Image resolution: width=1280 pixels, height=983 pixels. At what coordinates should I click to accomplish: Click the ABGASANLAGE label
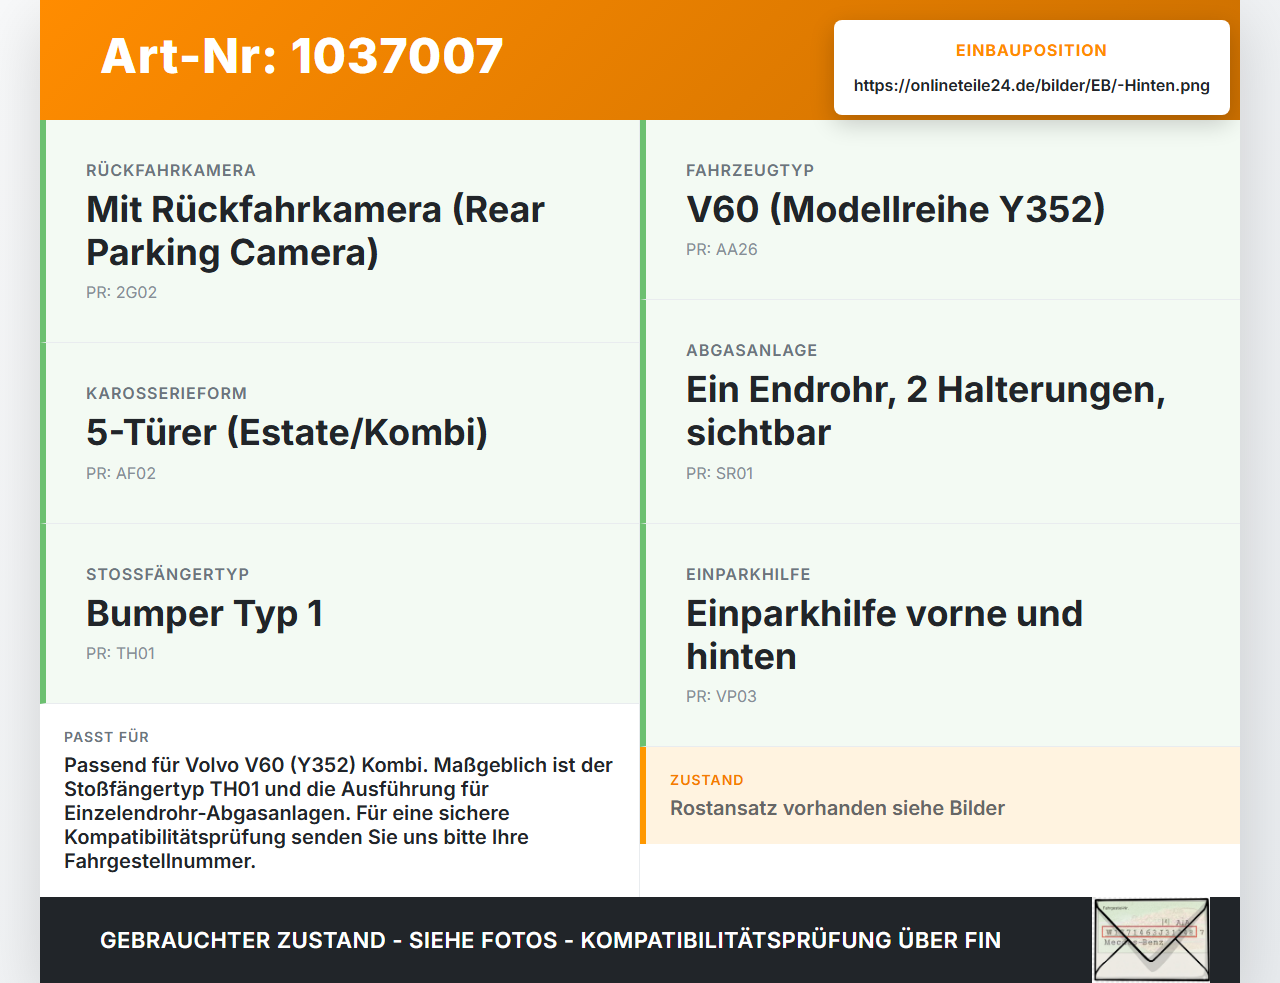pyautogui.click(x=751, y=350)
